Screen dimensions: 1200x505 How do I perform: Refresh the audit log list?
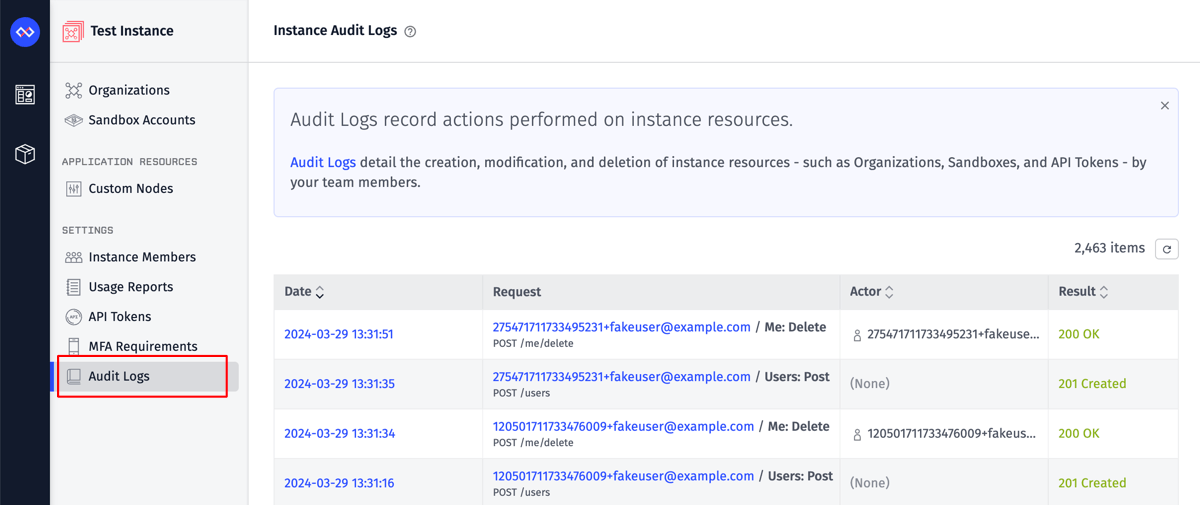(x=1166, y=249)
